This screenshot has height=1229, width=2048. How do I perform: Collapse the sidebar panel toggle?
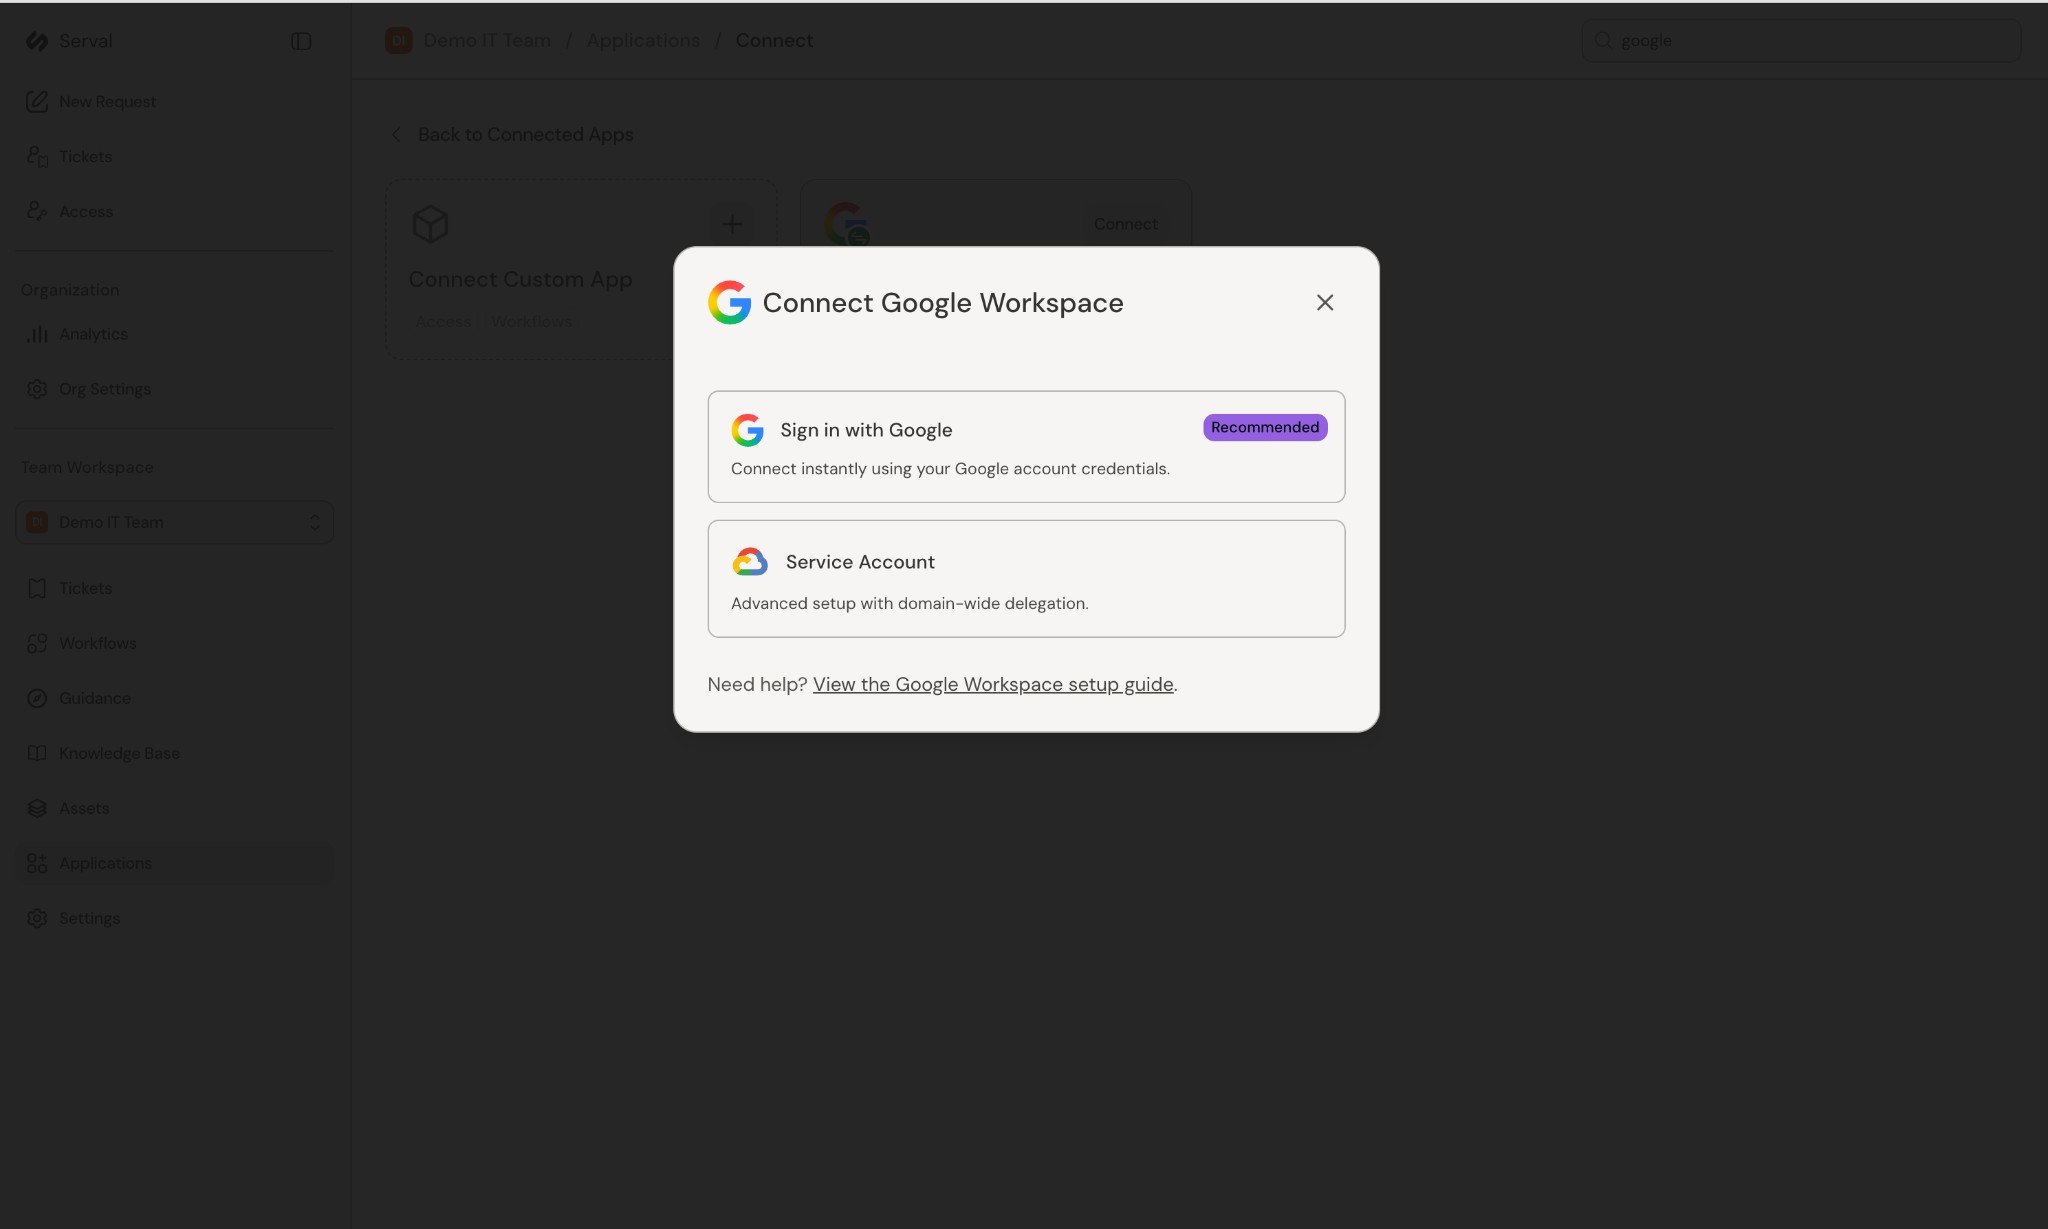coord(301,41)
